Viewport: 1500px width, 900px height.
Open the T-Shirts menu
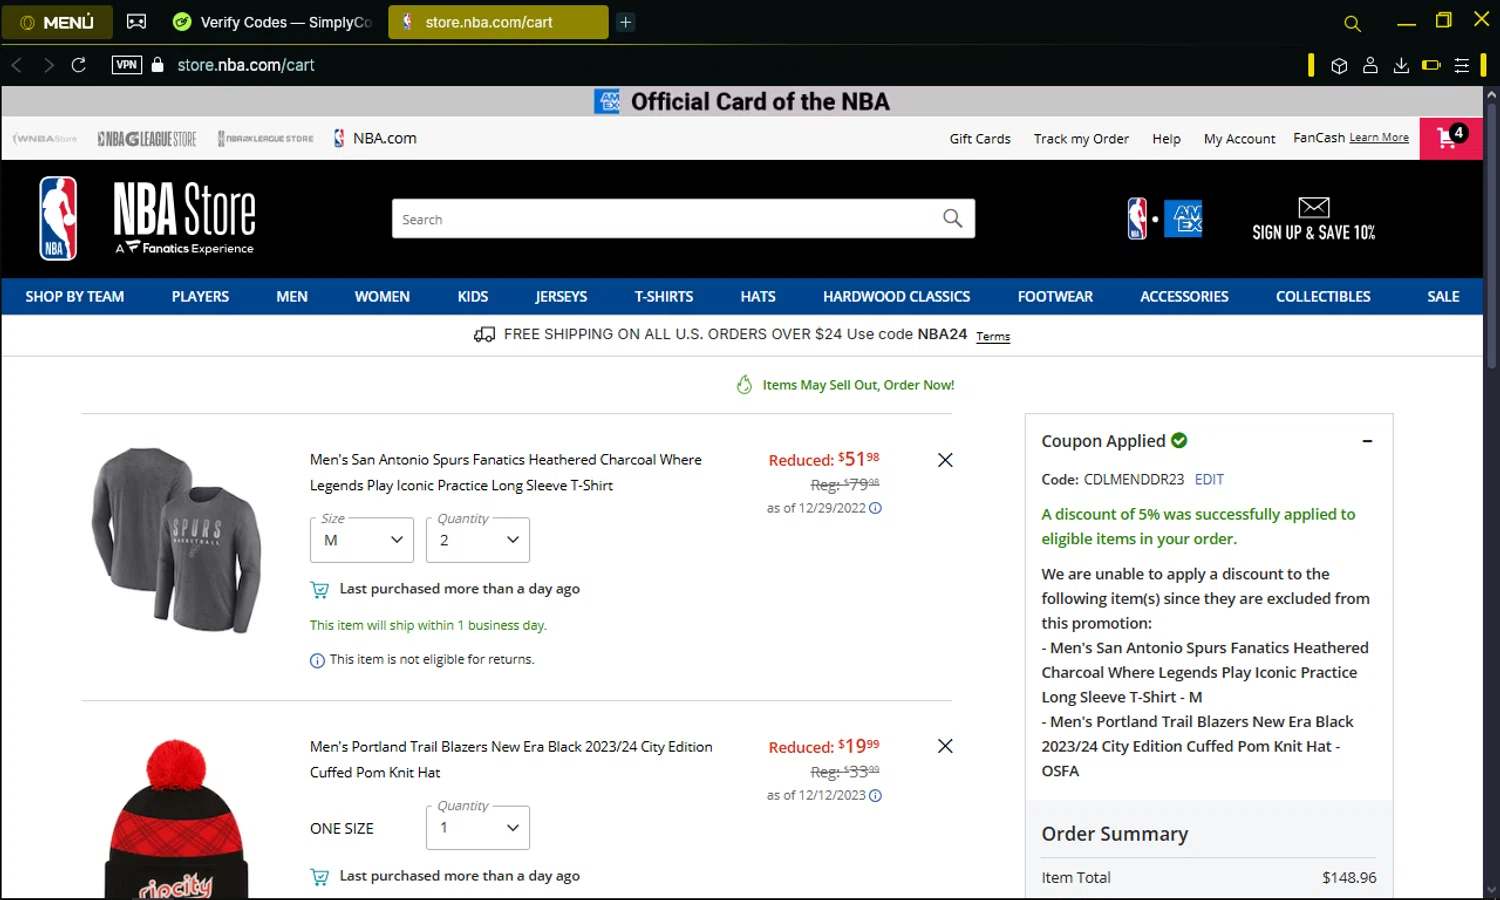tap(664, 297)
